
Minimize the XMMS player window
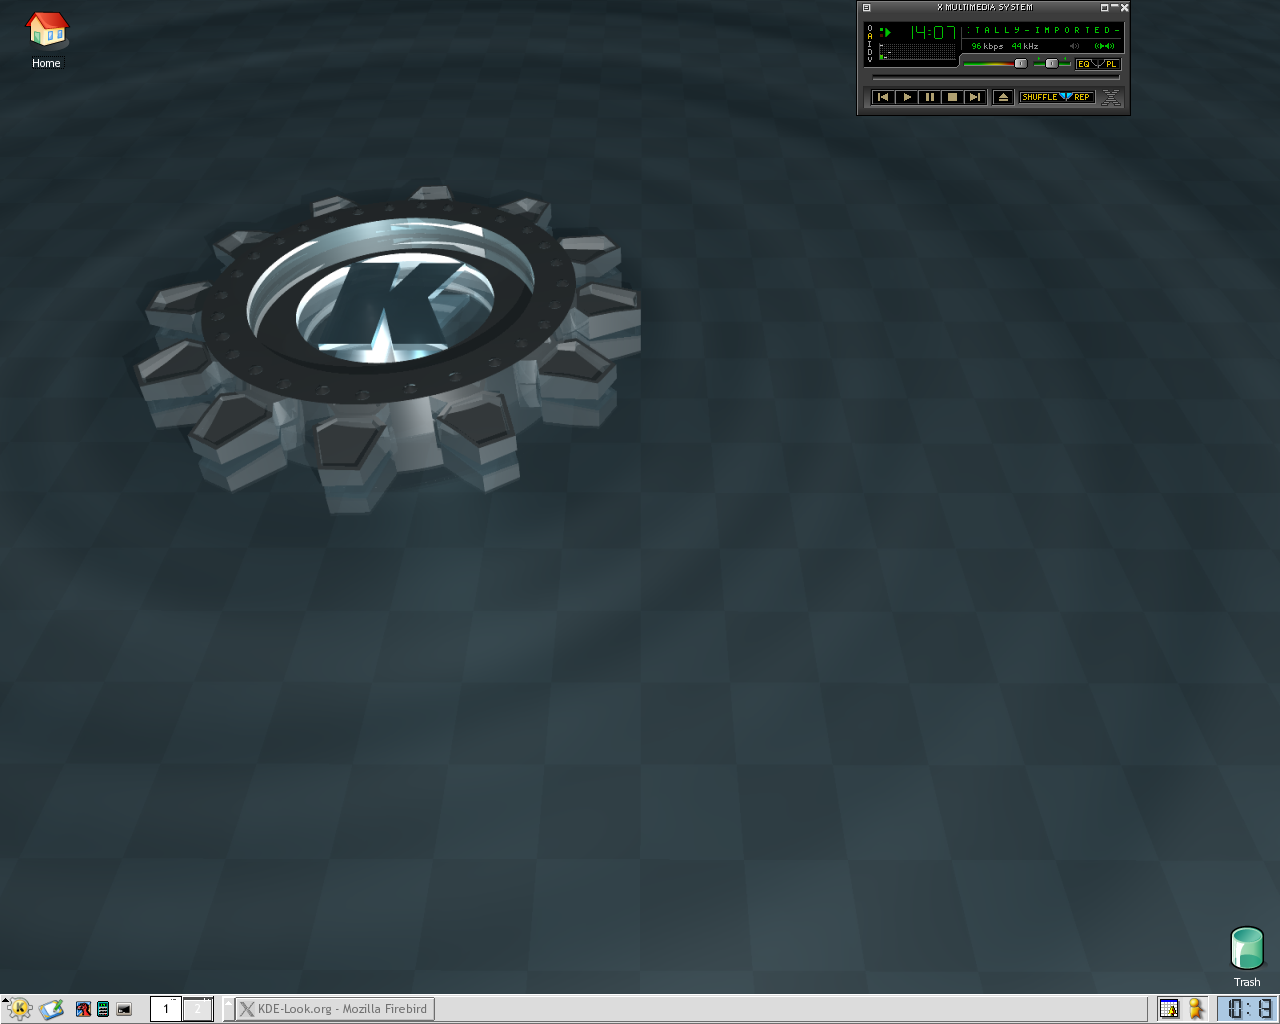[x=1114, y=8]
